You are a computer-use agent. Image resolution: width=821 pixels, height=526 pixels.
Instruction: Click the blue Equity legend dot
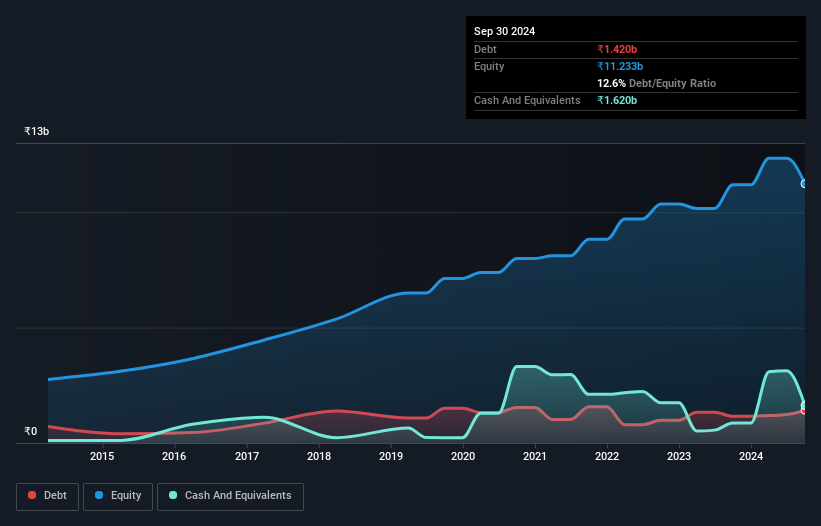coord(99,496)
